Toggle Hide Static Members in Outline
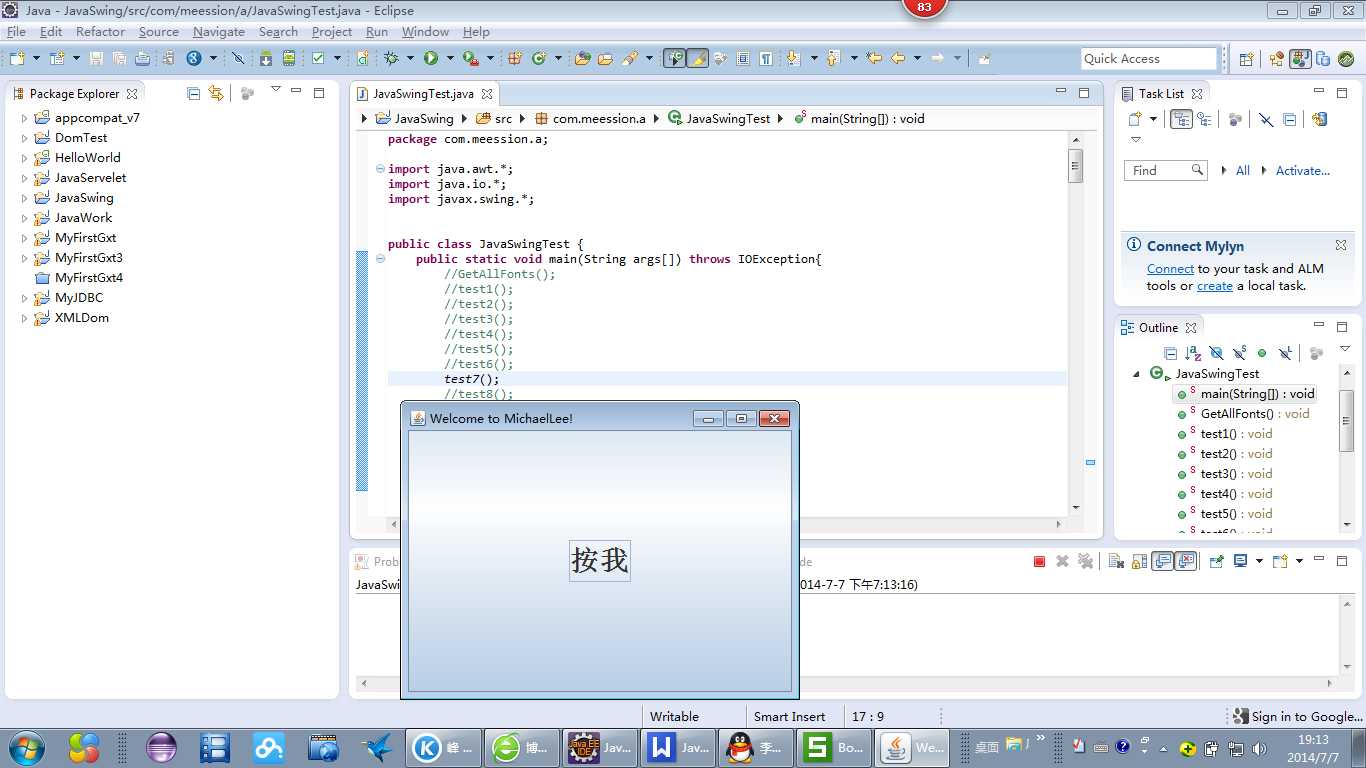Image resolution: width=1366 pixels, height=768 pixels. tap(1239, 353)
